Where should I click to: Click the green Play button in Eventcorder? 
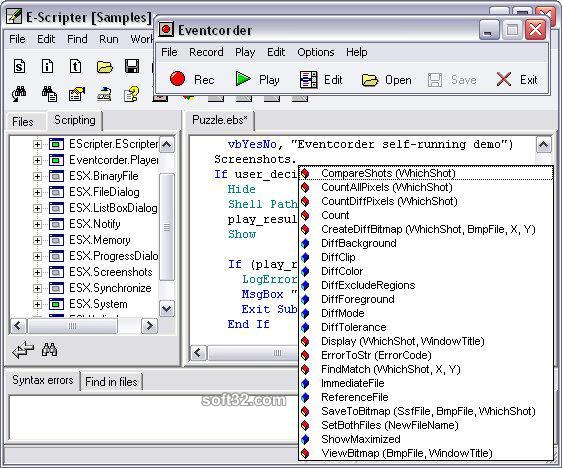point(257,79)
